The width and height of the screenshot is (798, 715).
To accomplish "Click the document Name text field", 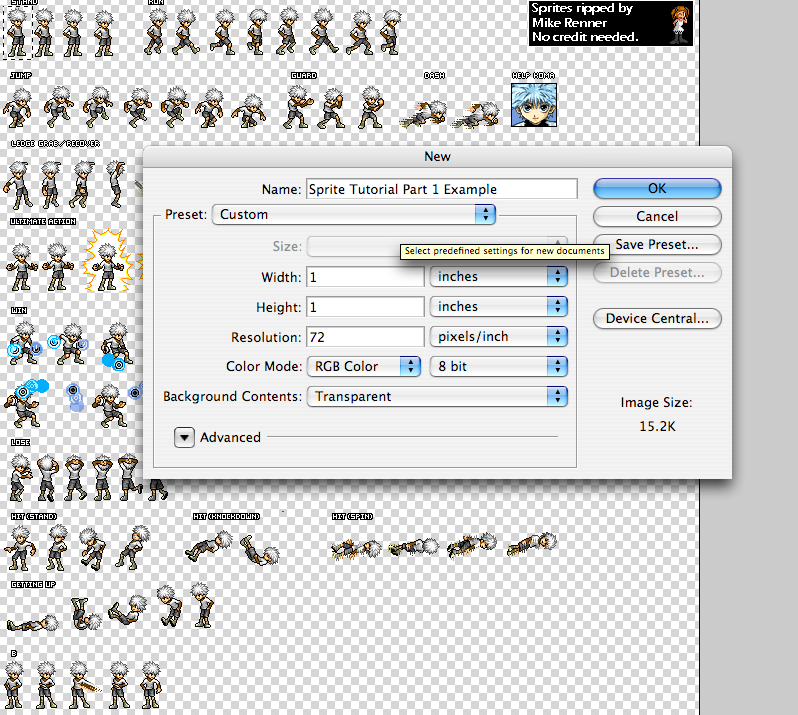I will (441, 189).
